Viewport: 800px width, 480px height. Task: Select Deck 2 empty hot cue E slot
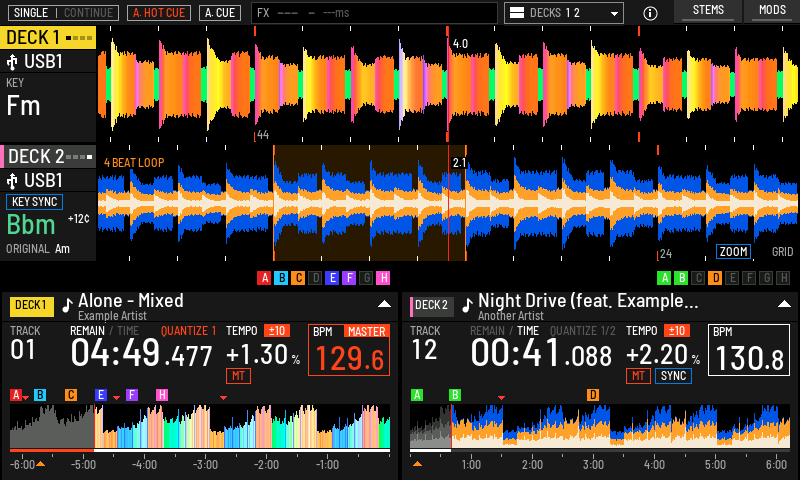(x=732, y=278)
